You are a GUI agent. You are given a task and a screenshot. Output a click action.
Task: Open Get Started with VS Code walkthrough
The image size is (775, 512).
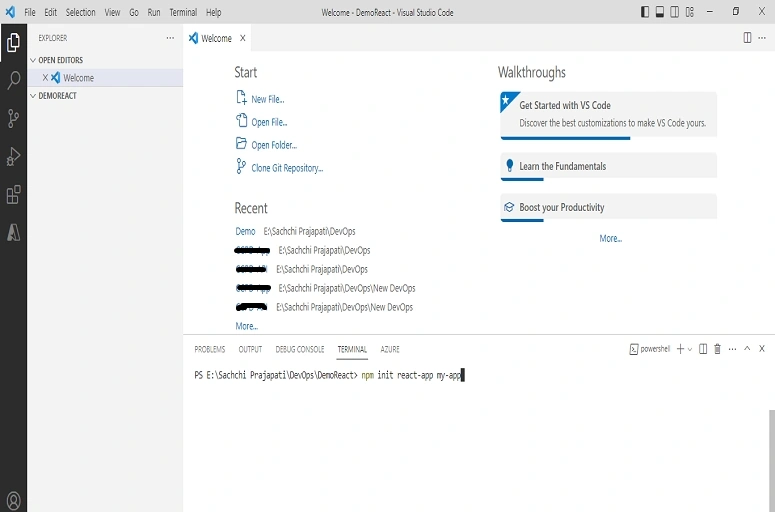tap(608, 115)
